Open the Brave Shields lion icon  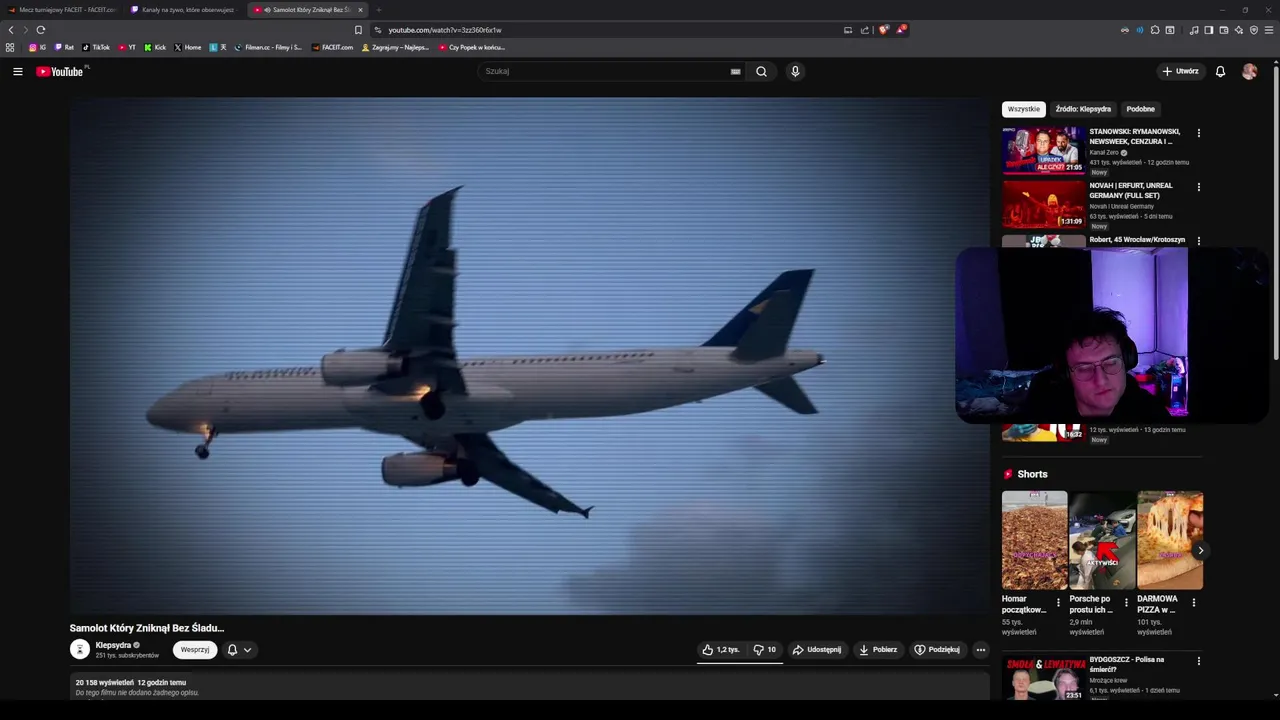point(884,30)
